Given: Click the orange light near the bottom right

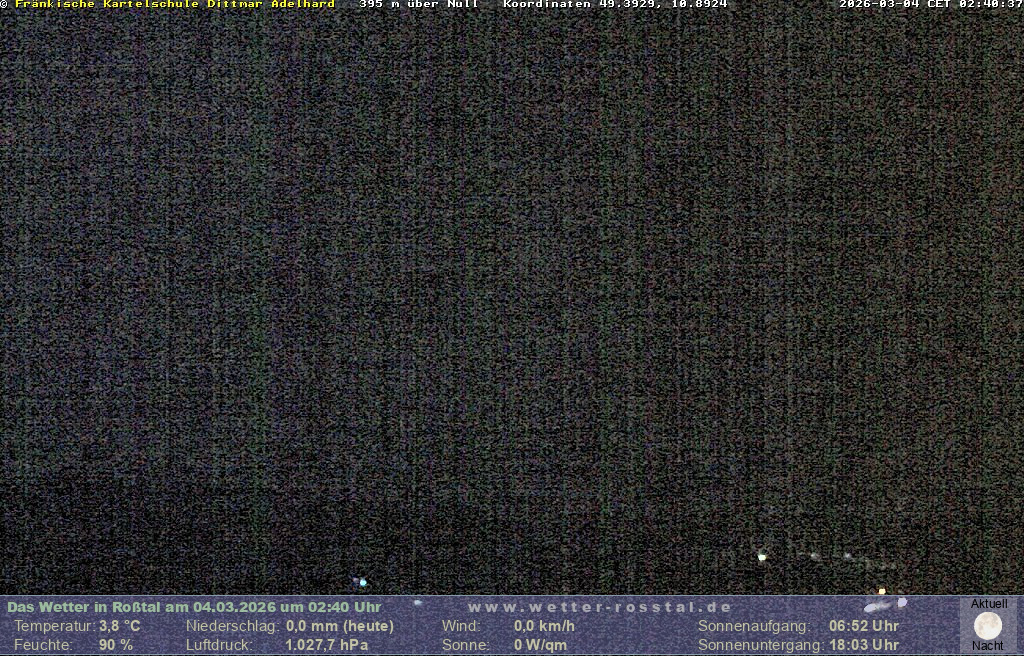Looking at the screenshot, I should (881, 591).
